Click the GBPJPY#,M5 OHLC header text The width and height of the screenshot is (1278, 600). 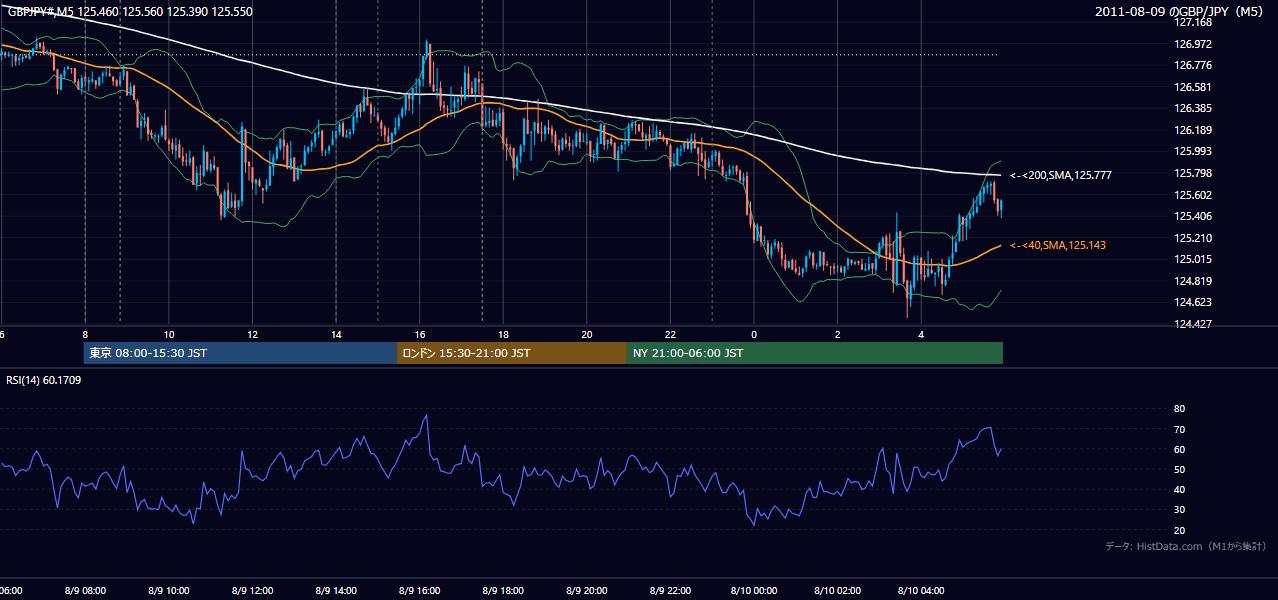[x=130, y=12]
